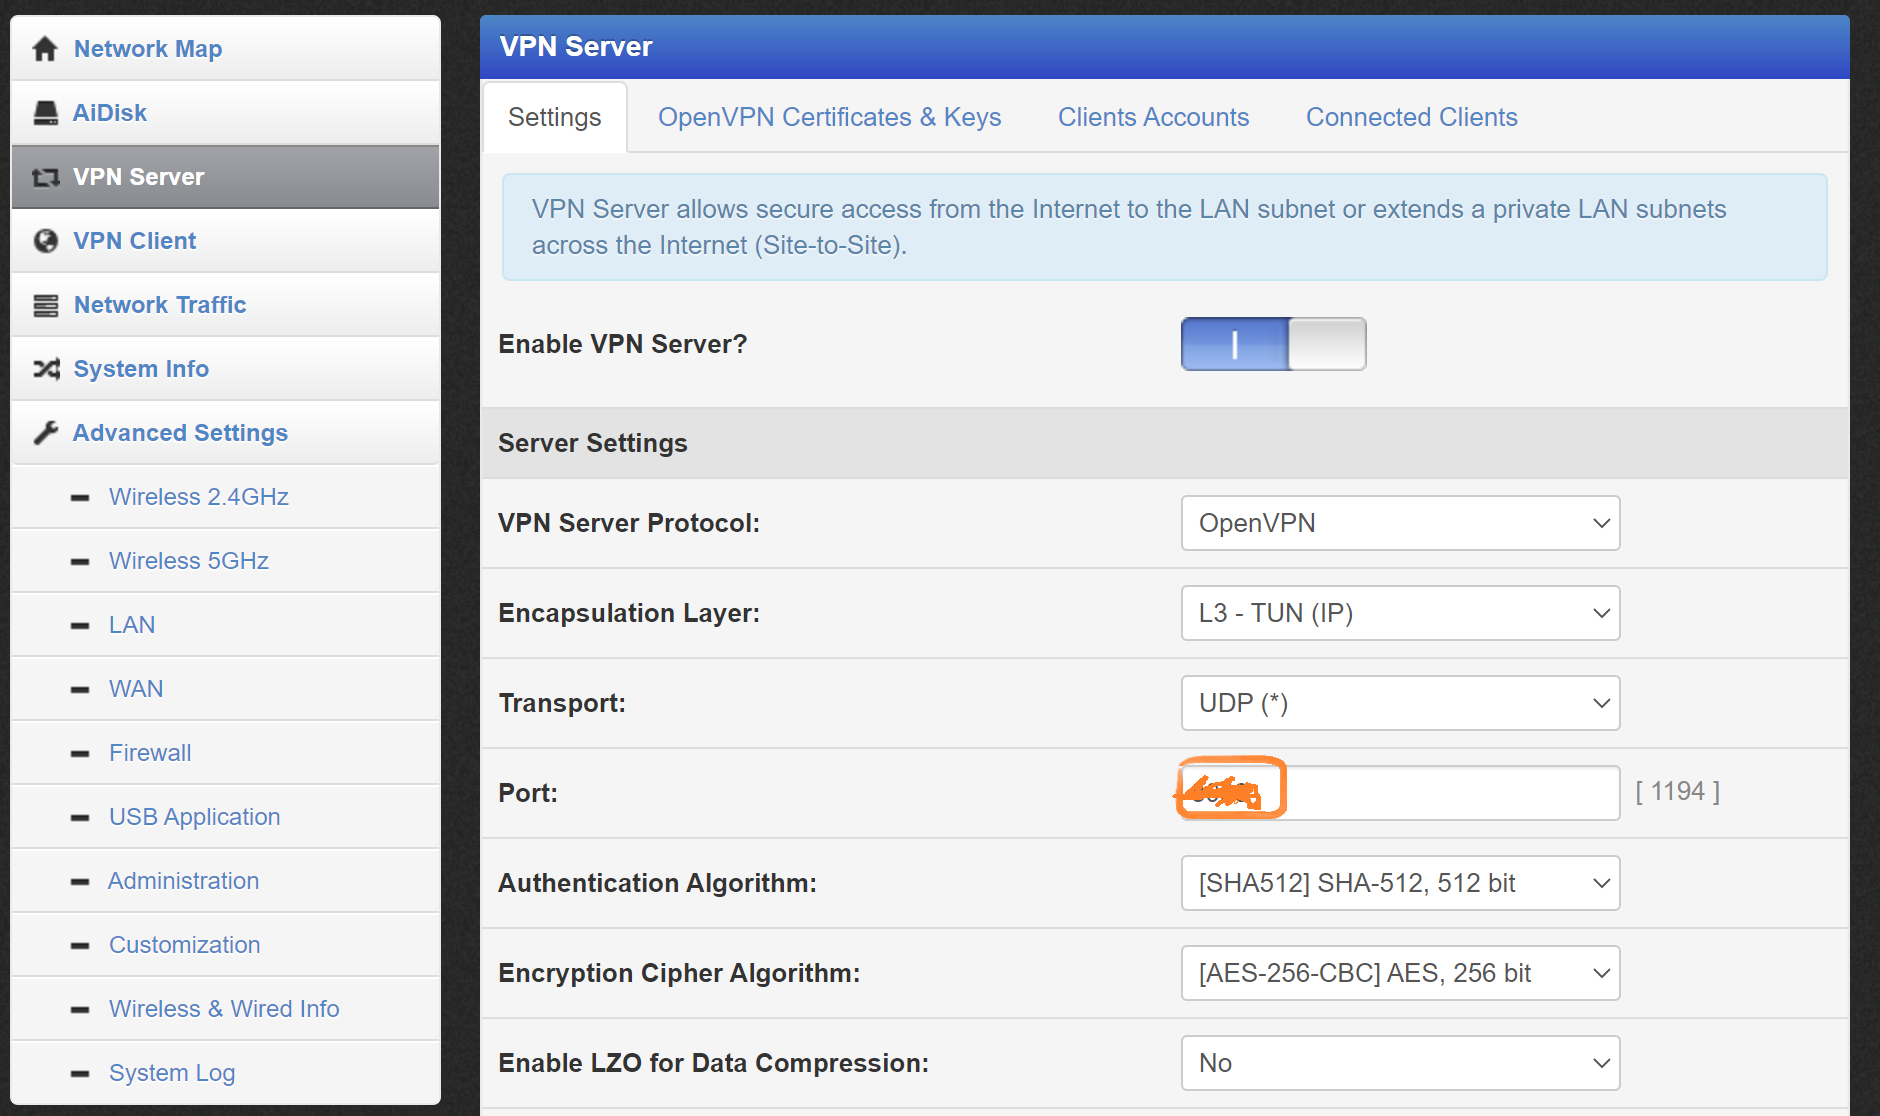Click the AiDisk drive icon

45,113
